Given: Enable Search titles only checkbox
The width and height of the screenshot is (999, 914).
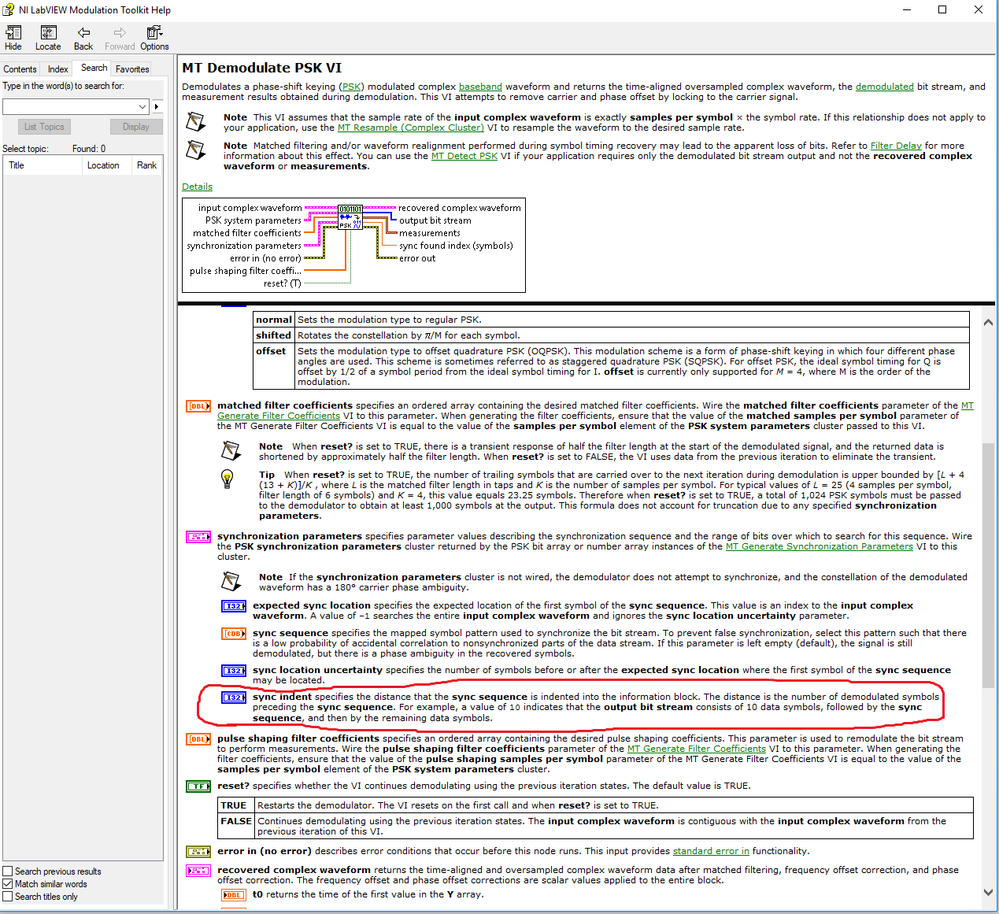Looking at the screenshot, I should (x=8, y=897).
